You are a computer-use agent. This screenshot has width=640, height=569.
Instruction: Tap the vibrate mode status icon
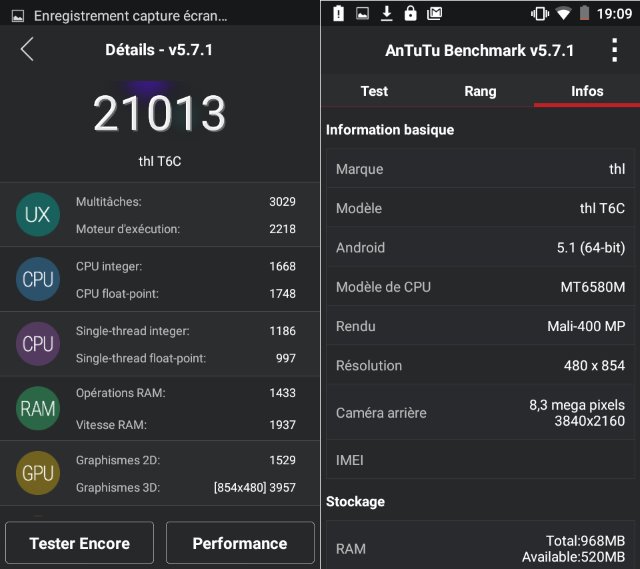540,14
